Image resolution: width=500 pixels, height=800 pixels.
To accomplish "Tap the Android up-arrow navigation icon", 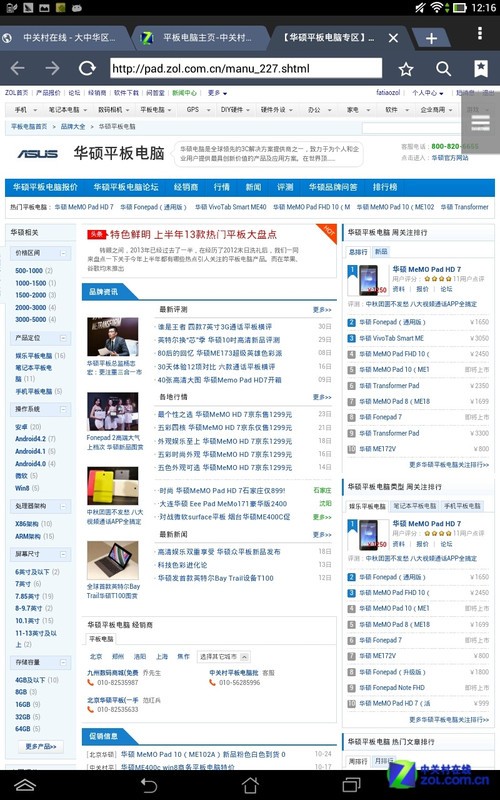I will (24, 785).
